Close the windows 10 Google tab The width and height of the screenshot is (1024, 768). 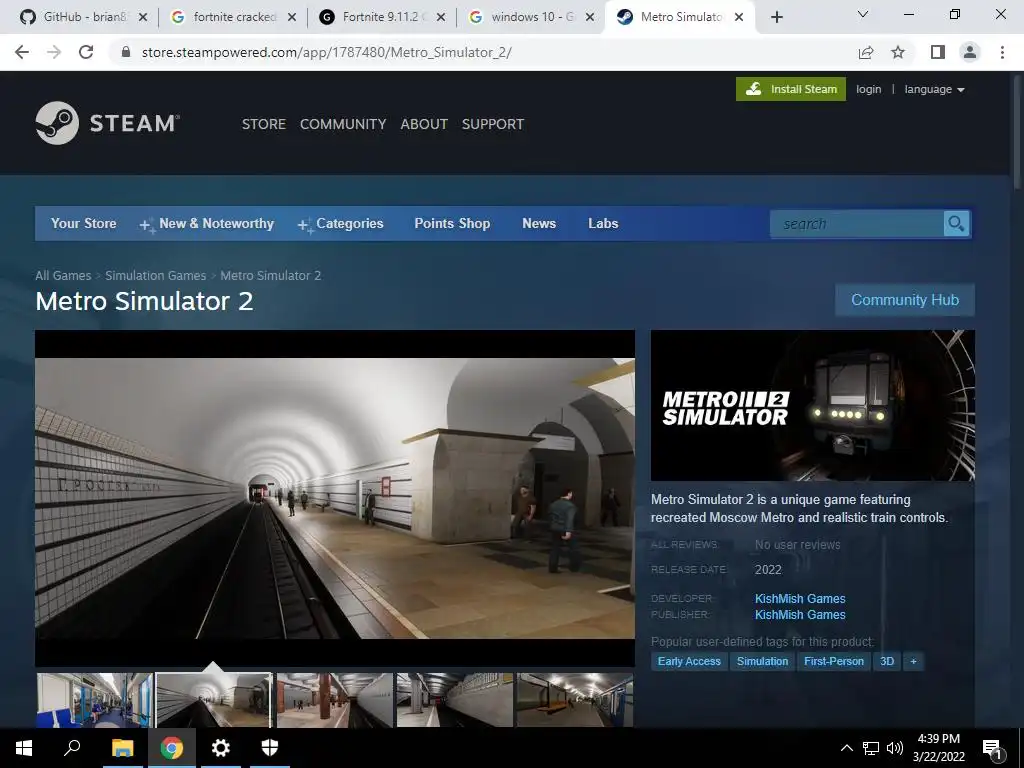tap(590, 17)
